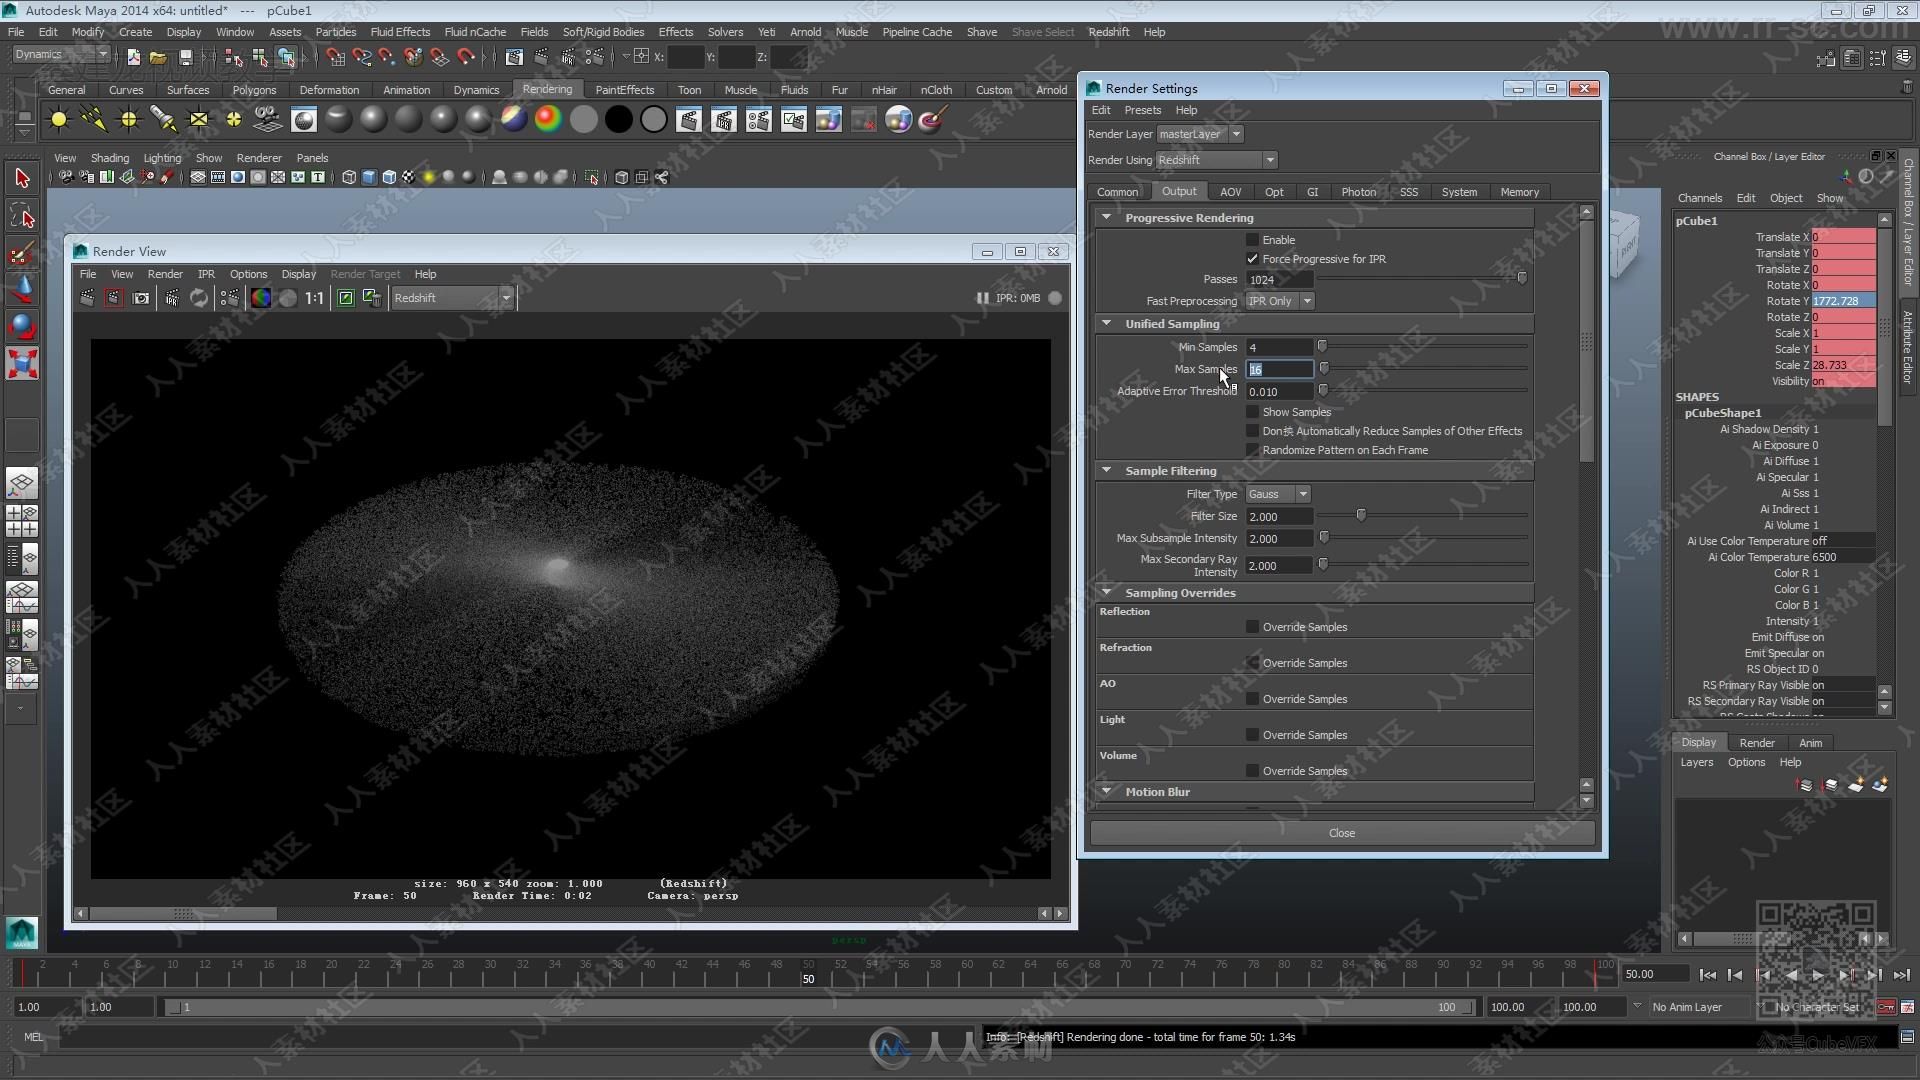Open the Output tab in Render Settings
This screenshot has height=1080, width=1920.
point(1179,191)
